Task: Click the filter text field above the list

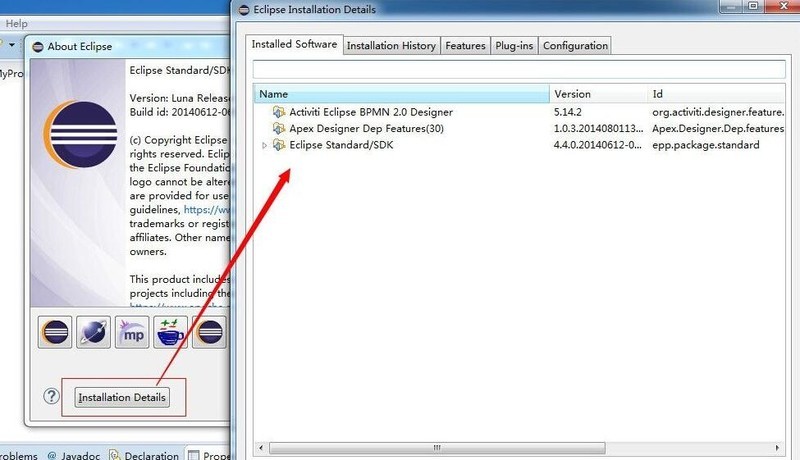Action: 518,69
